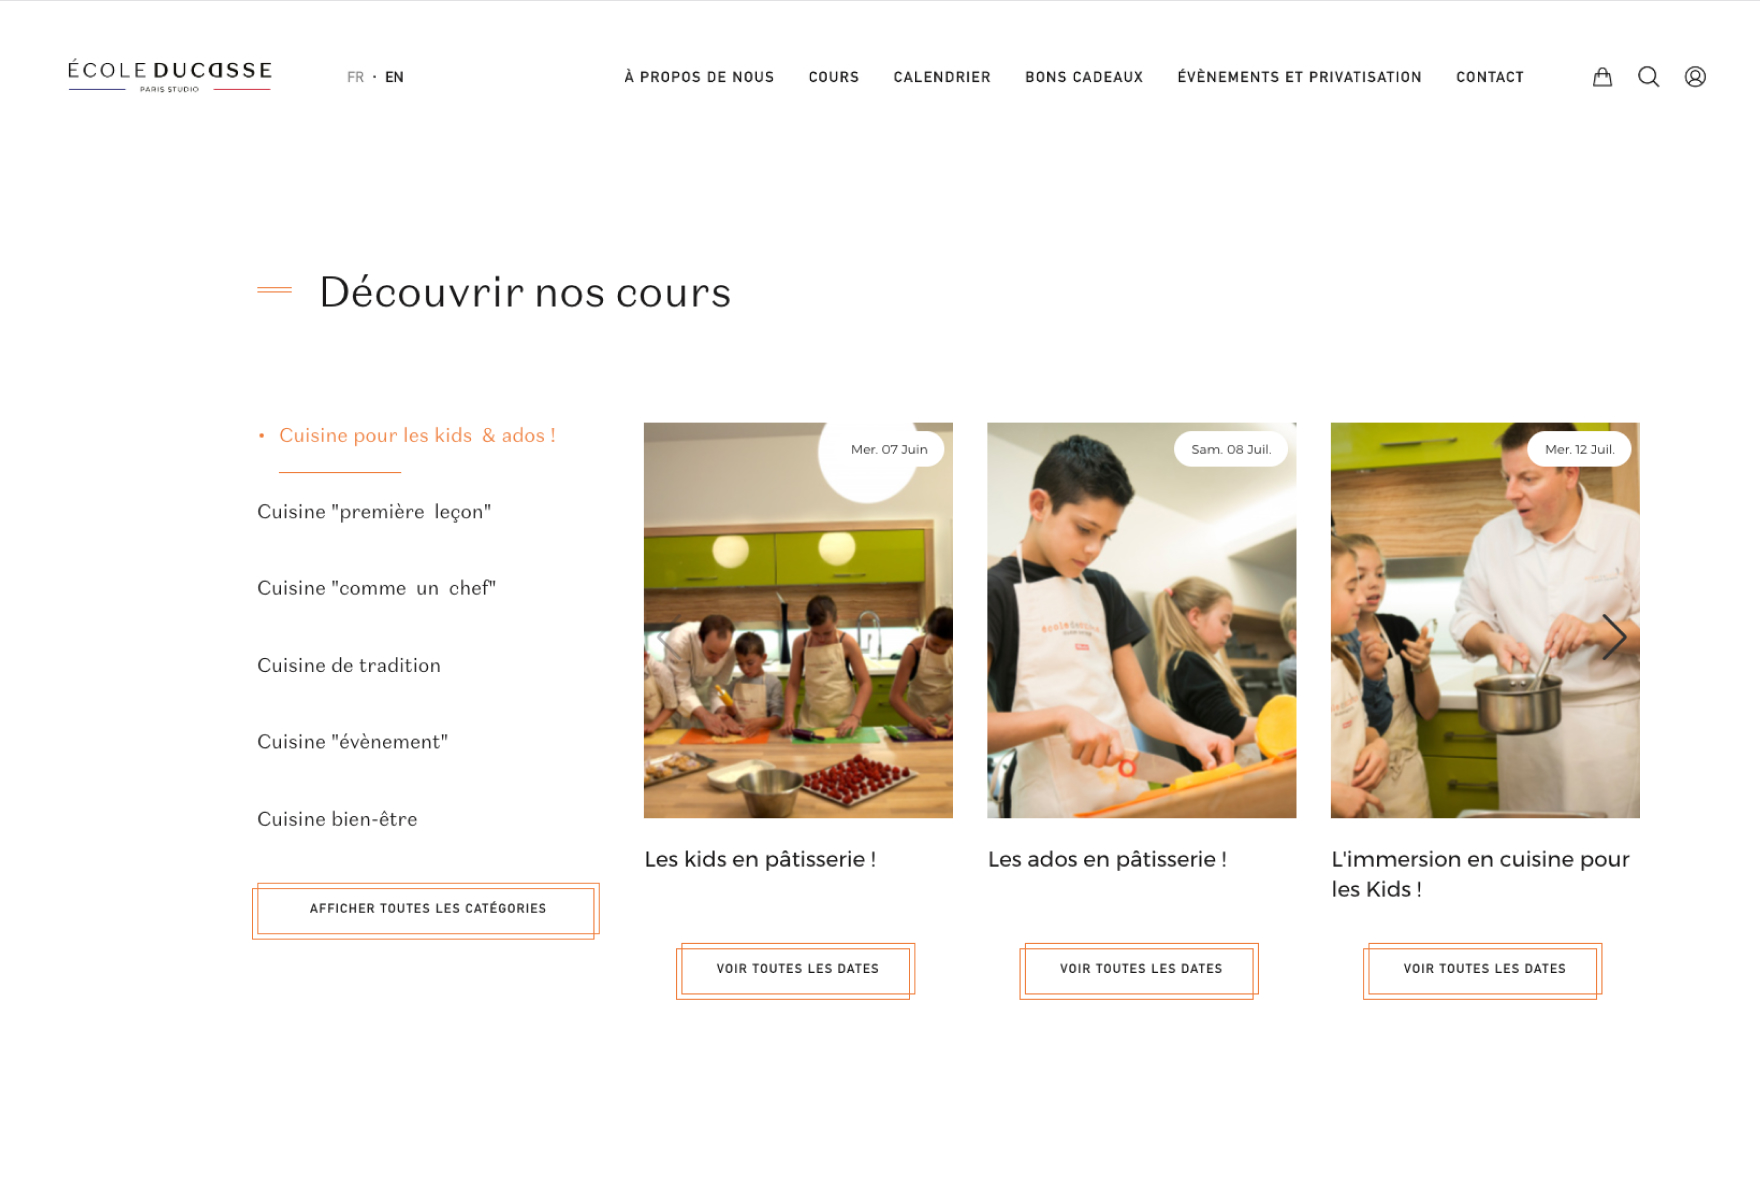Viewport: 1760px width, 1180px height.
Task: View all dates for Les ados en pâtisserie
Action: click(x=1139, y=970)
